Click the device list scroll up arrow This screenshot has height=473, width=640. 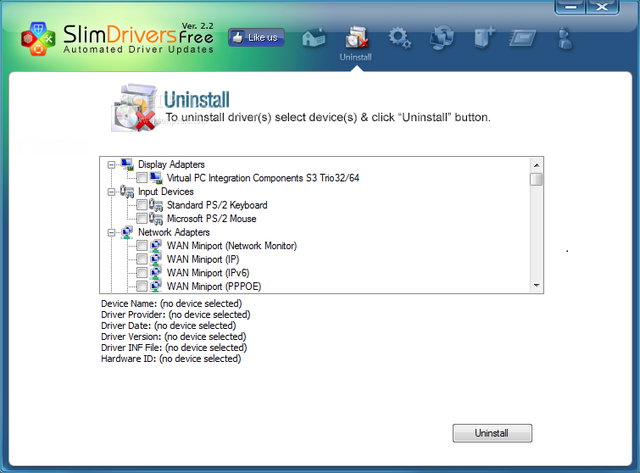coord(536,165)
